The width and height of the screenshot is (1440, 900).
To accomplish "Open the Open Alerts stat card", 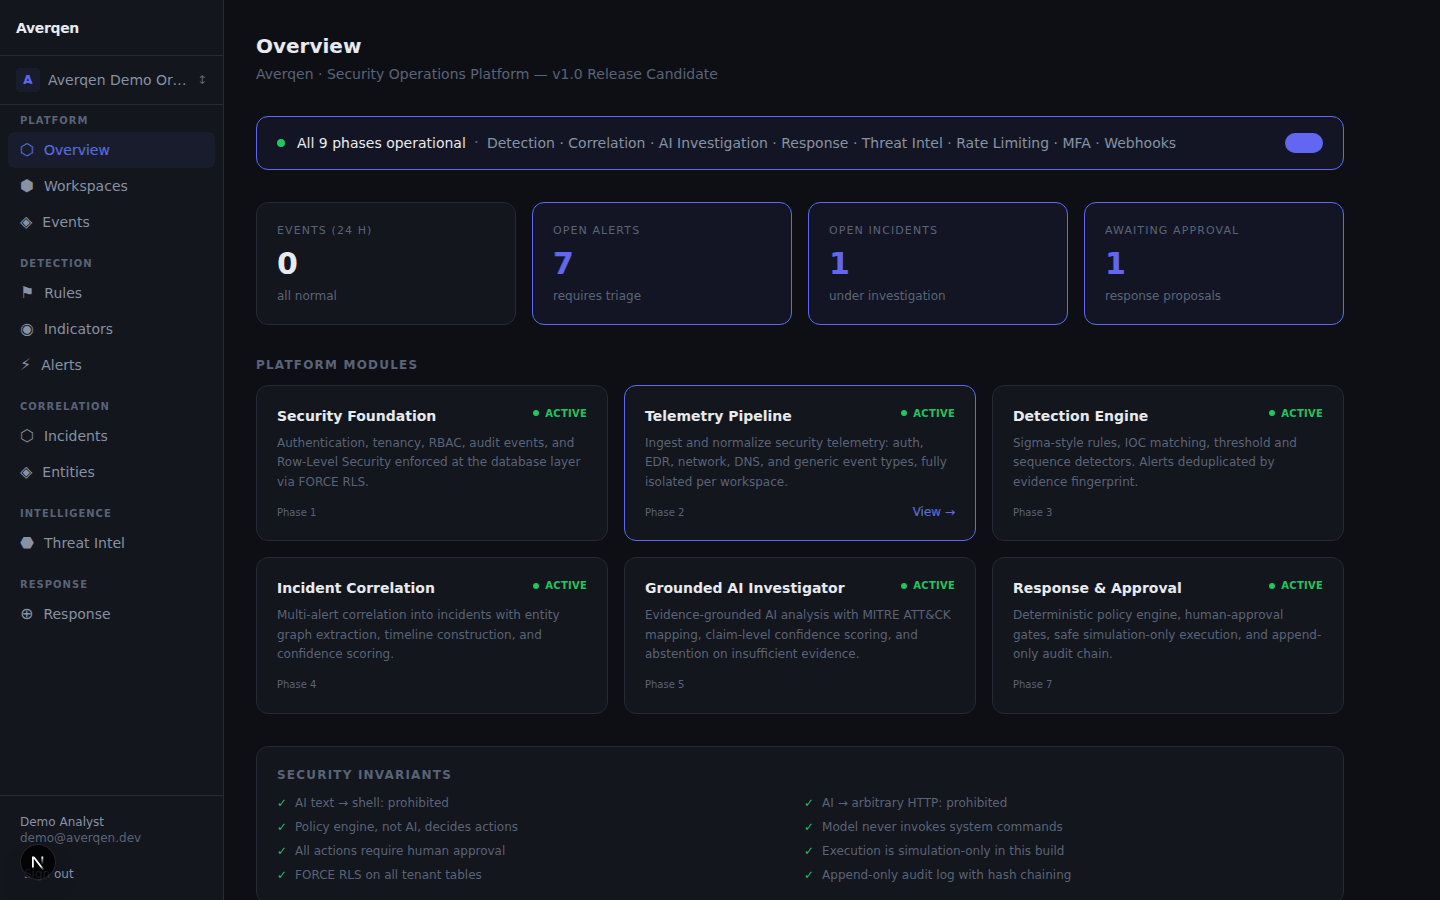I will [662, 264].
